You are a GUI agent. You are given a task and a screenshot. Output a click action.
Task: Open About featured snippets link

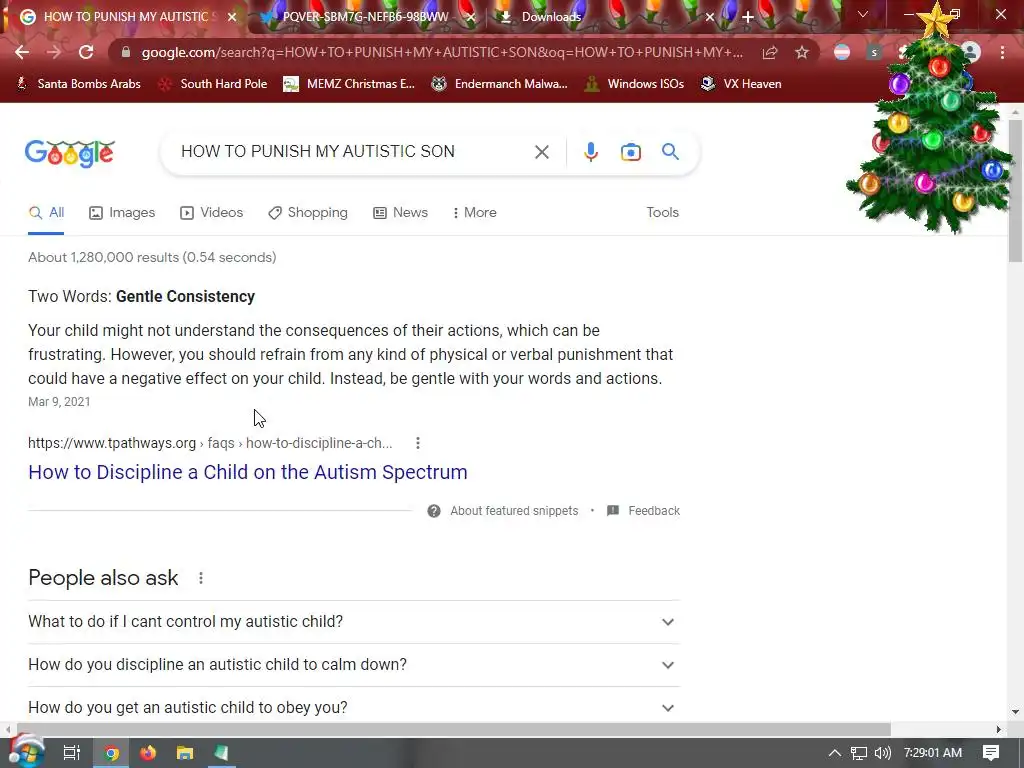[x=514, y=511]
